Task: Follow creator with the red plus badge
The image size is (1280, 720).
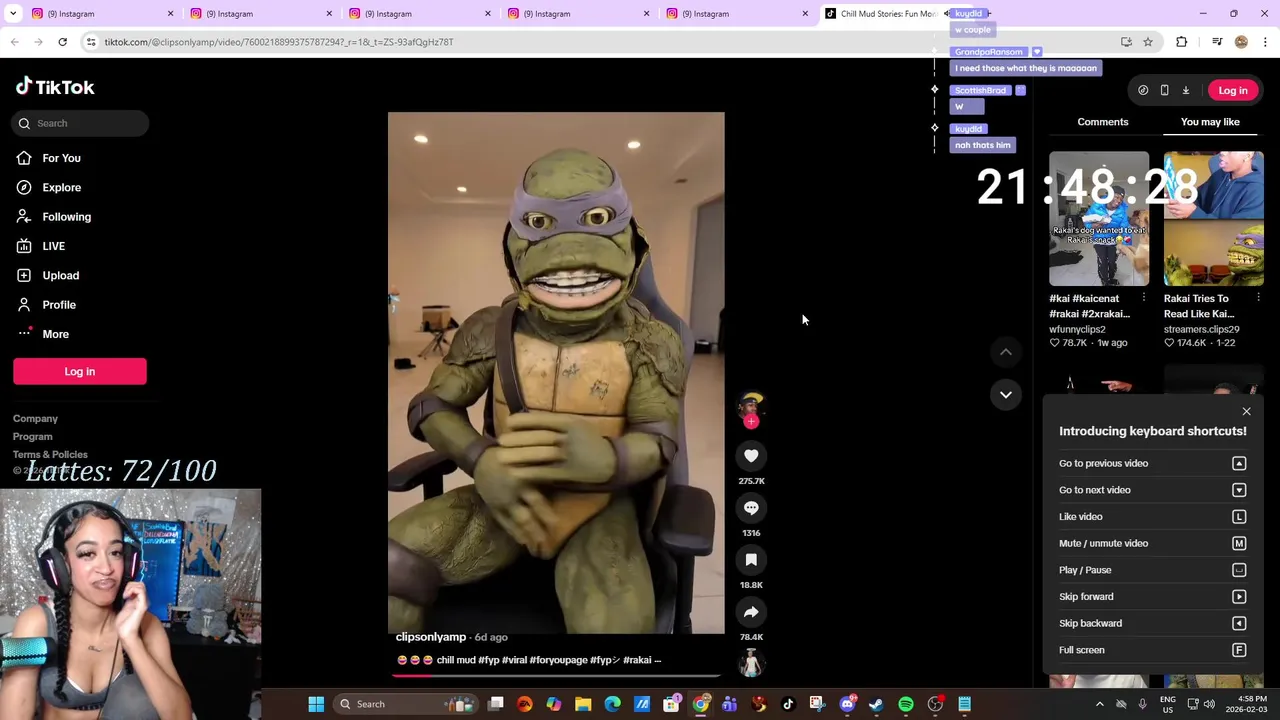Action: pos(751,422)
